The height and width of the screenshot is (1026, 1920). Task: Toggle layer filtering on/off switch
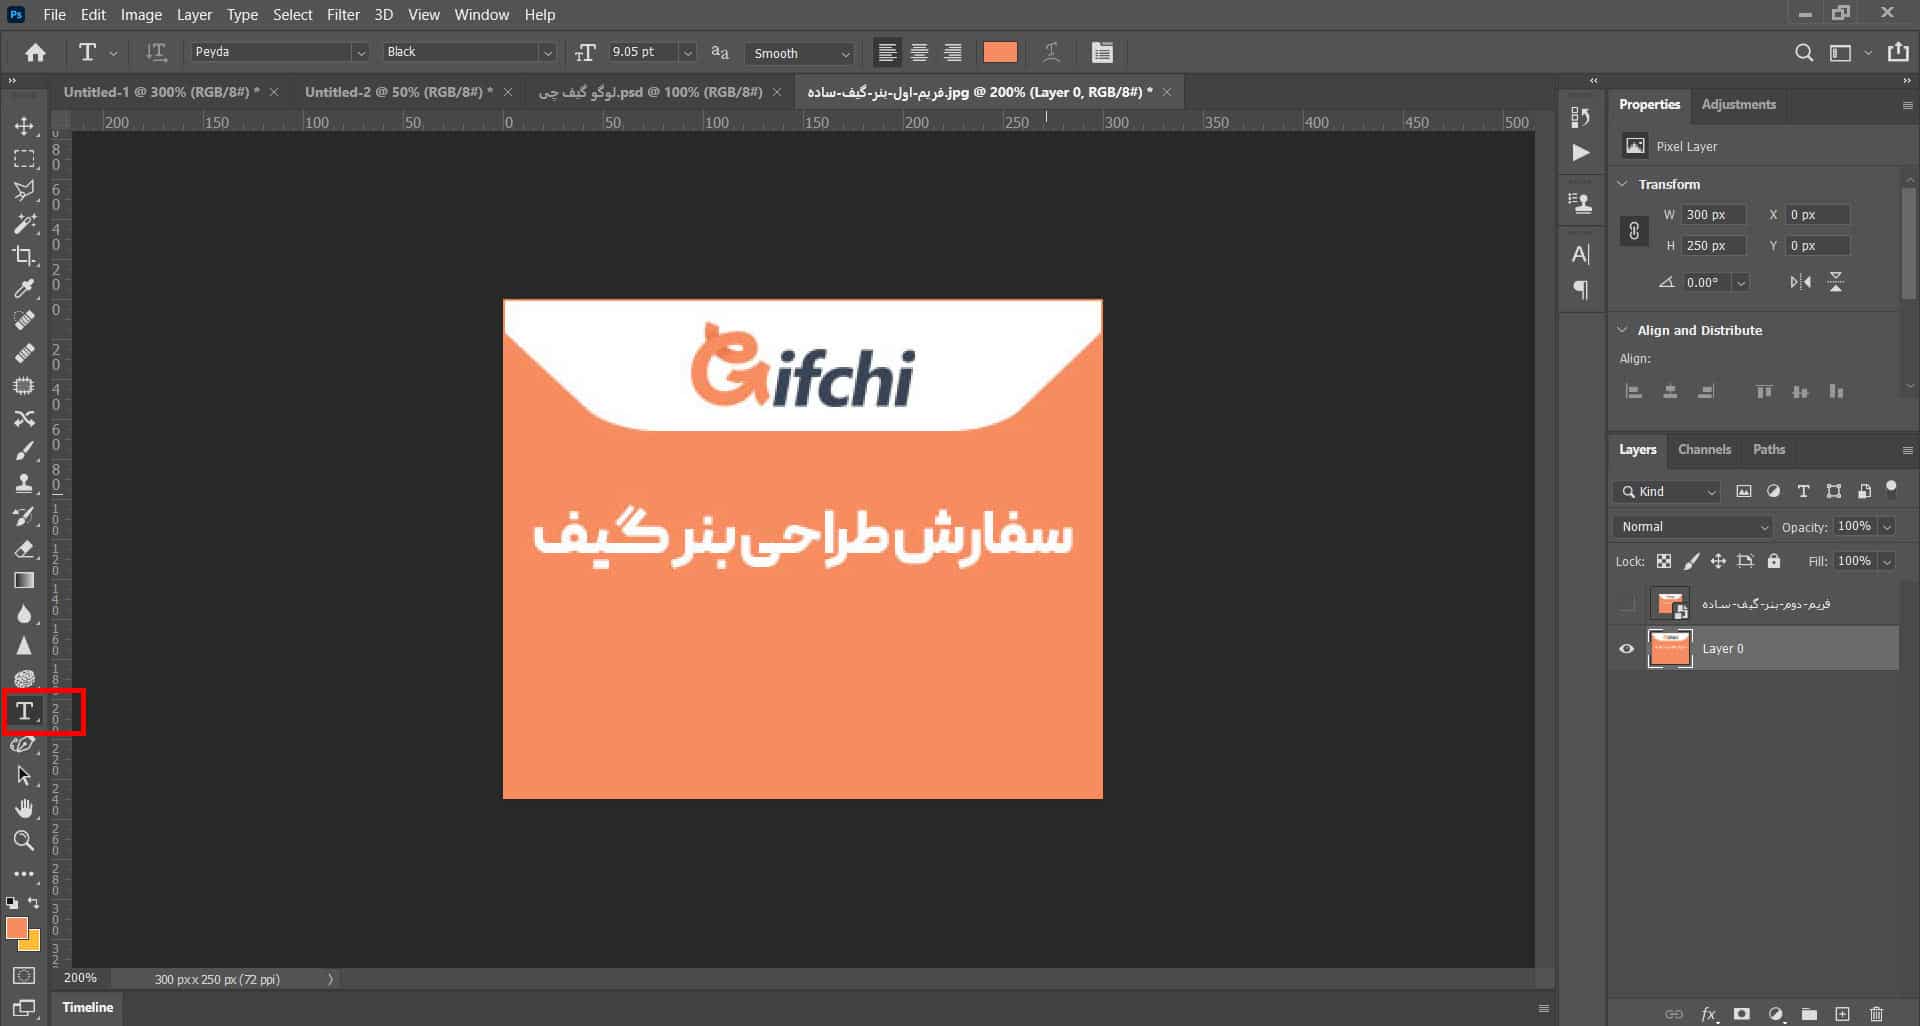(x=1891, y=489)
